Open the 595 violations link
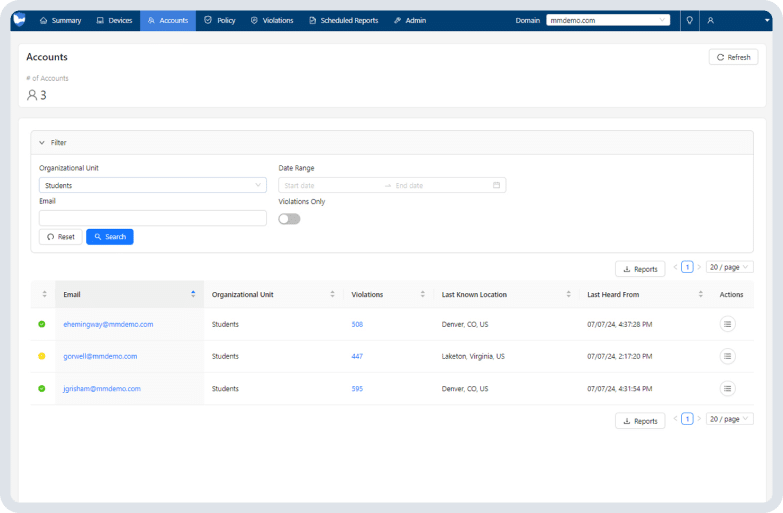 [x=357, y=389]
